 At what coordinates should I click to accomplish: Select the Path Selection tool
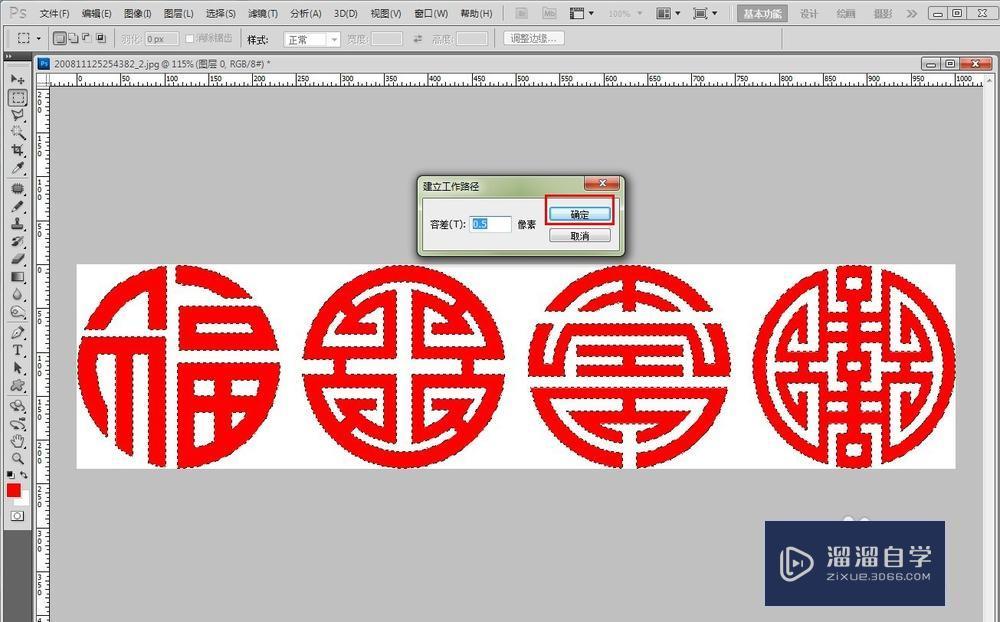[x=17, y=368]
